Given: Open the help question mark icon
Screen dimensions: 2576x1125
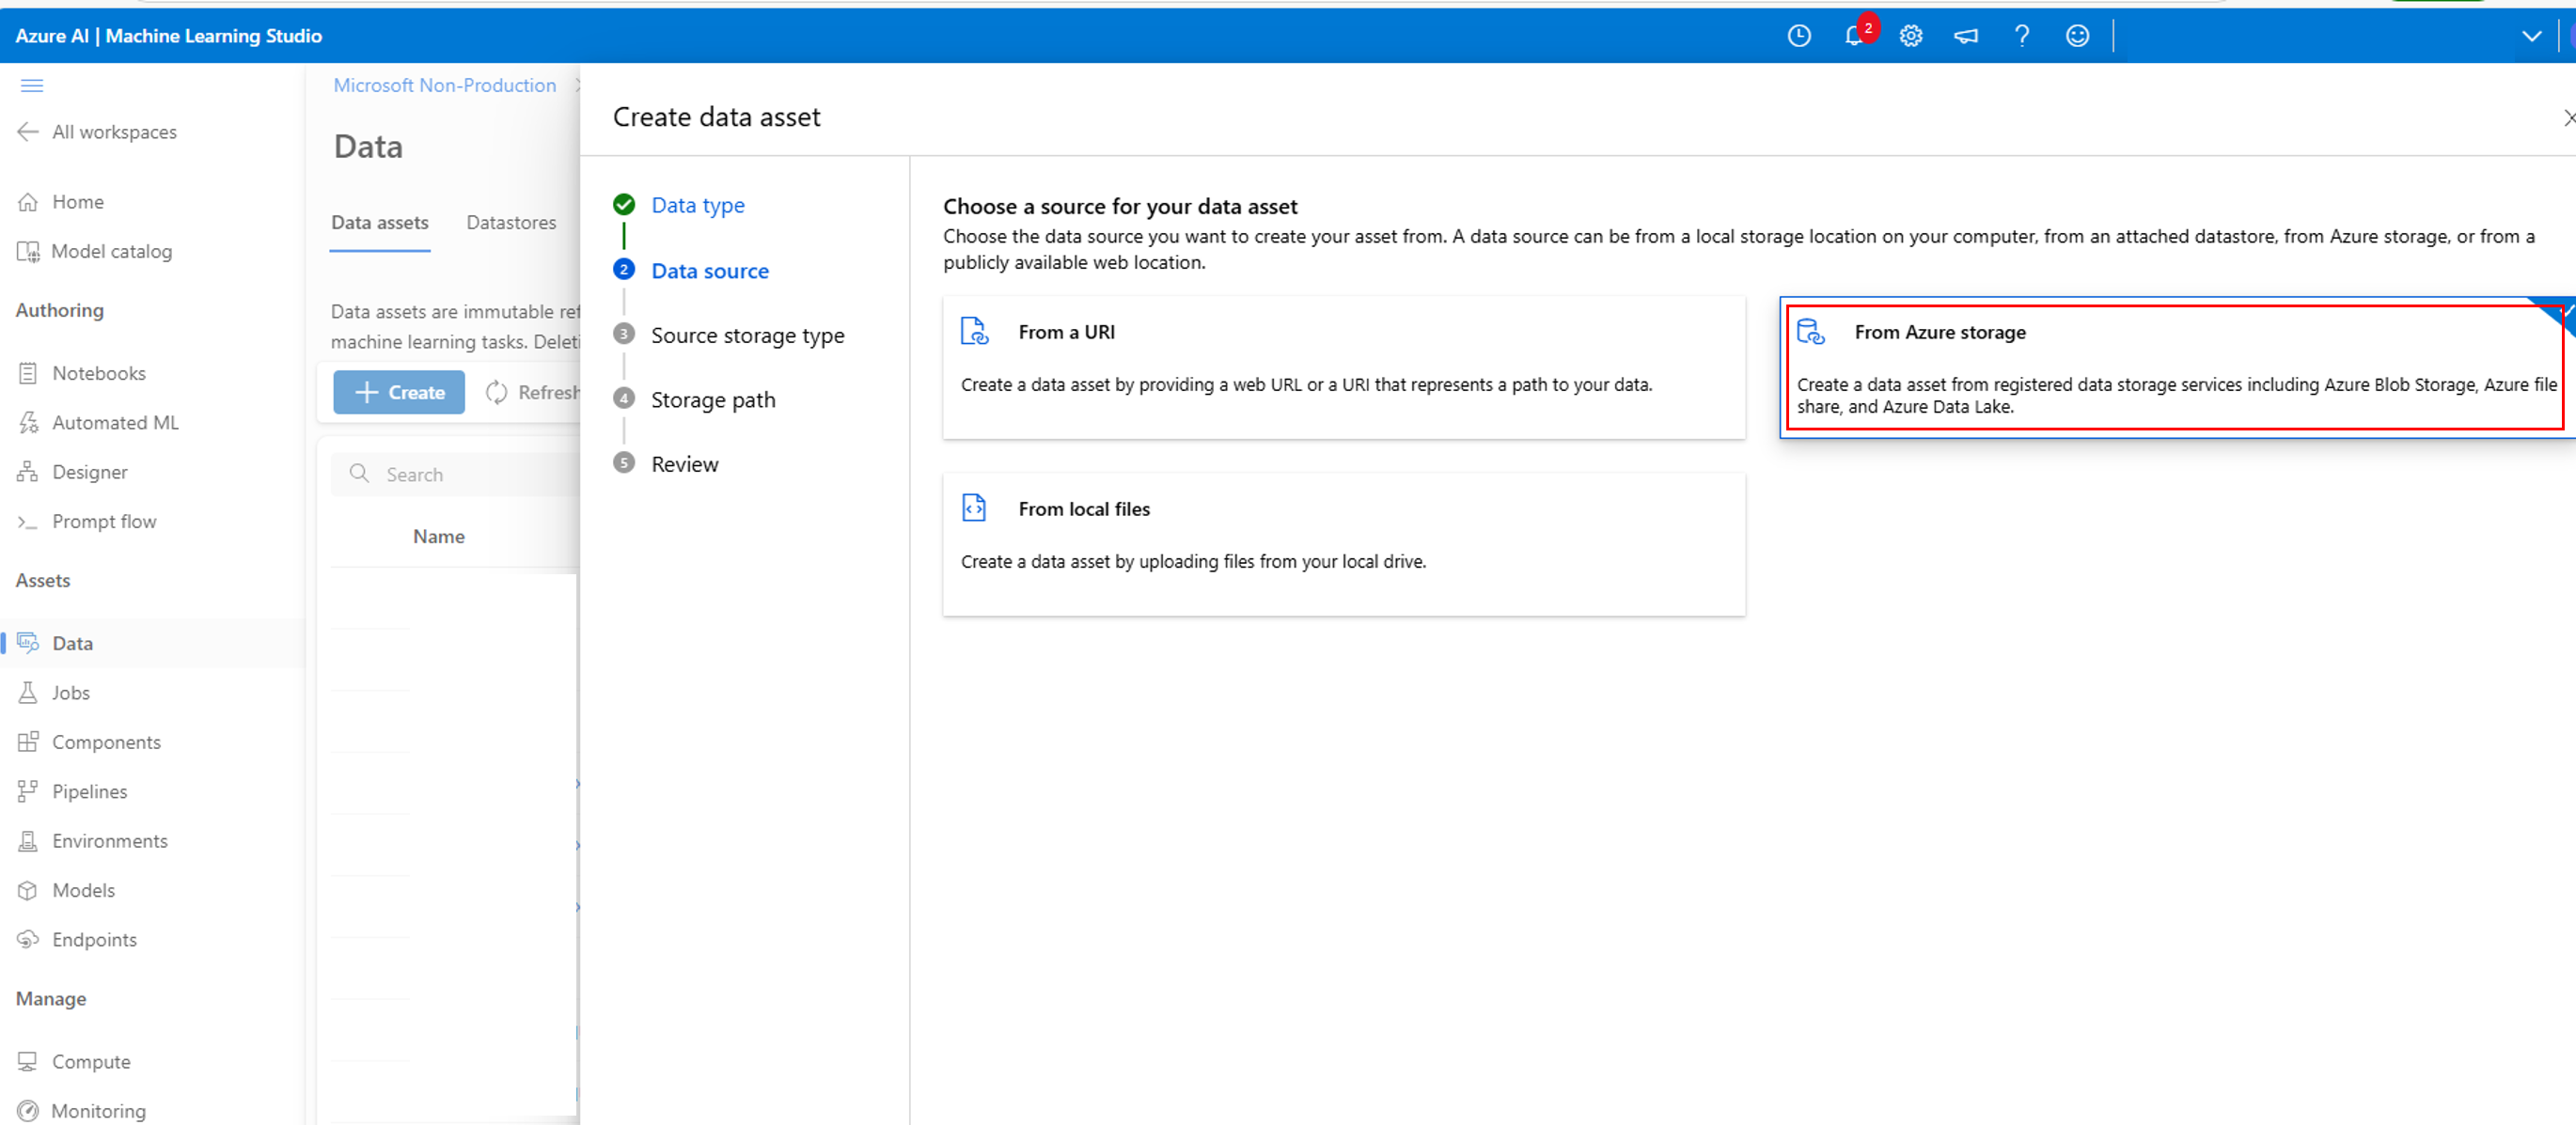Looking at the screenshot, I should 2021,37.
